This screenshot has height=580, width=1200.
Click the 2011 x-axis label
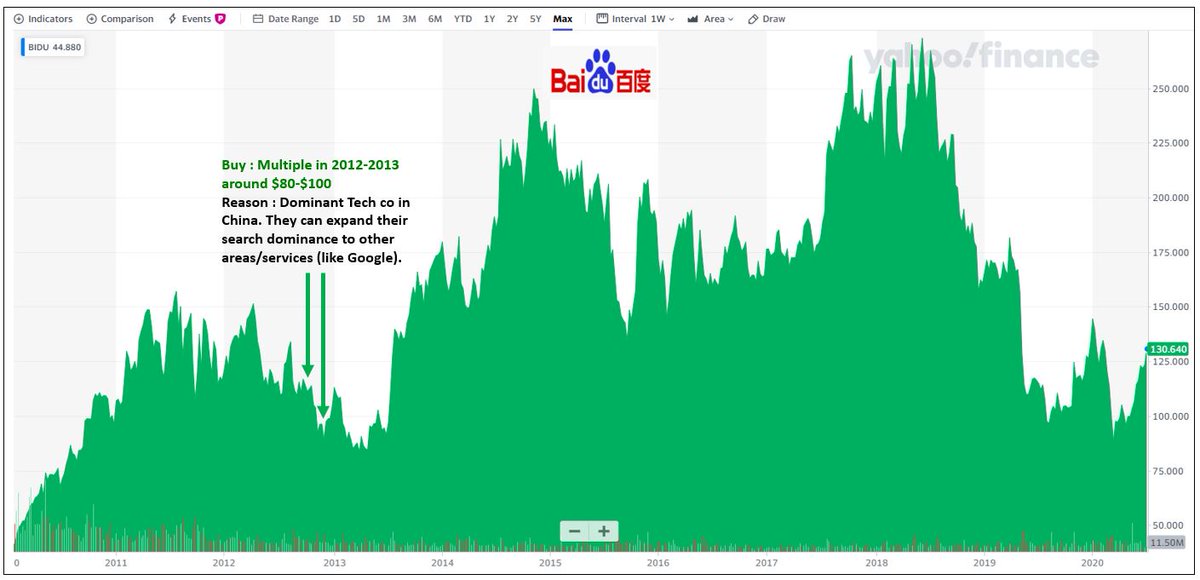point(117,563)
